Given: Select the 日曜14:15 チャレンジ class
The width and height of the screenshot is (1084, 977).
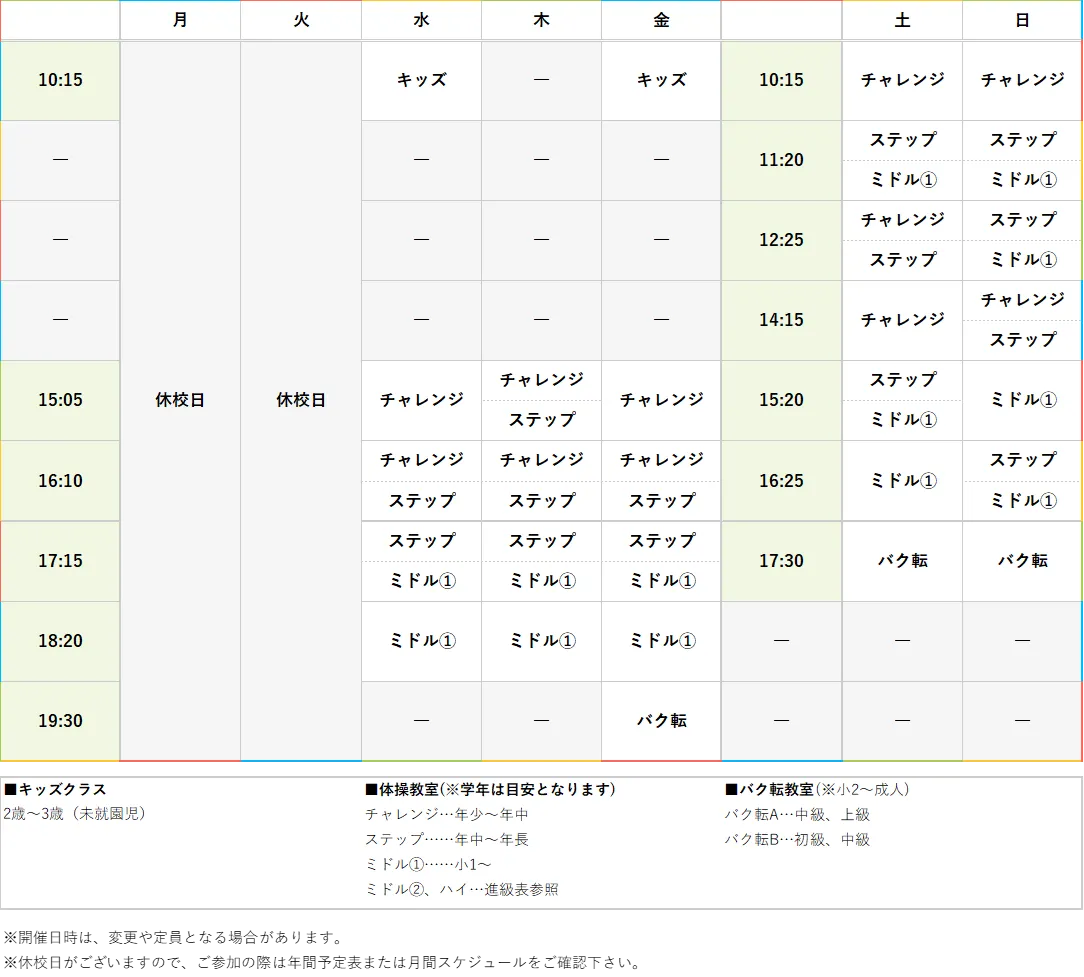Looking at the screenshot, I should (1021, 300).
